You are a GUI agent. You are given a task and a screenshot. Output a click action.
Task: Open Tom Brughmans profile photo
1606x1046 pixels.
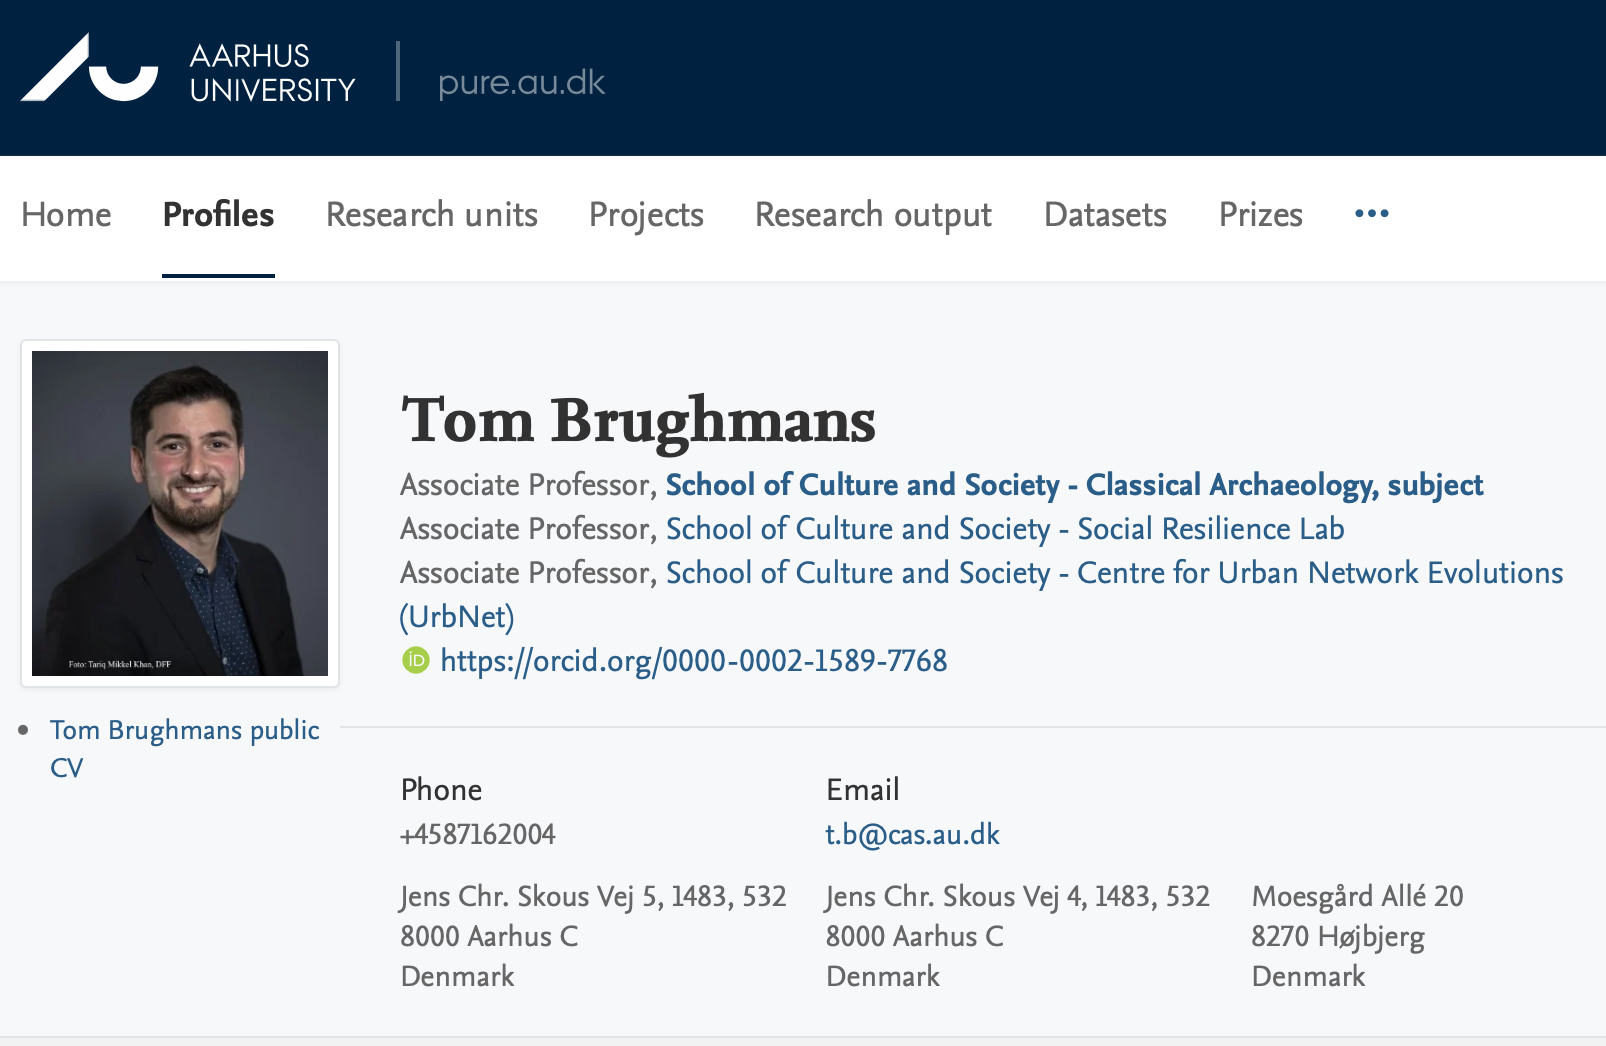(180, 513)
